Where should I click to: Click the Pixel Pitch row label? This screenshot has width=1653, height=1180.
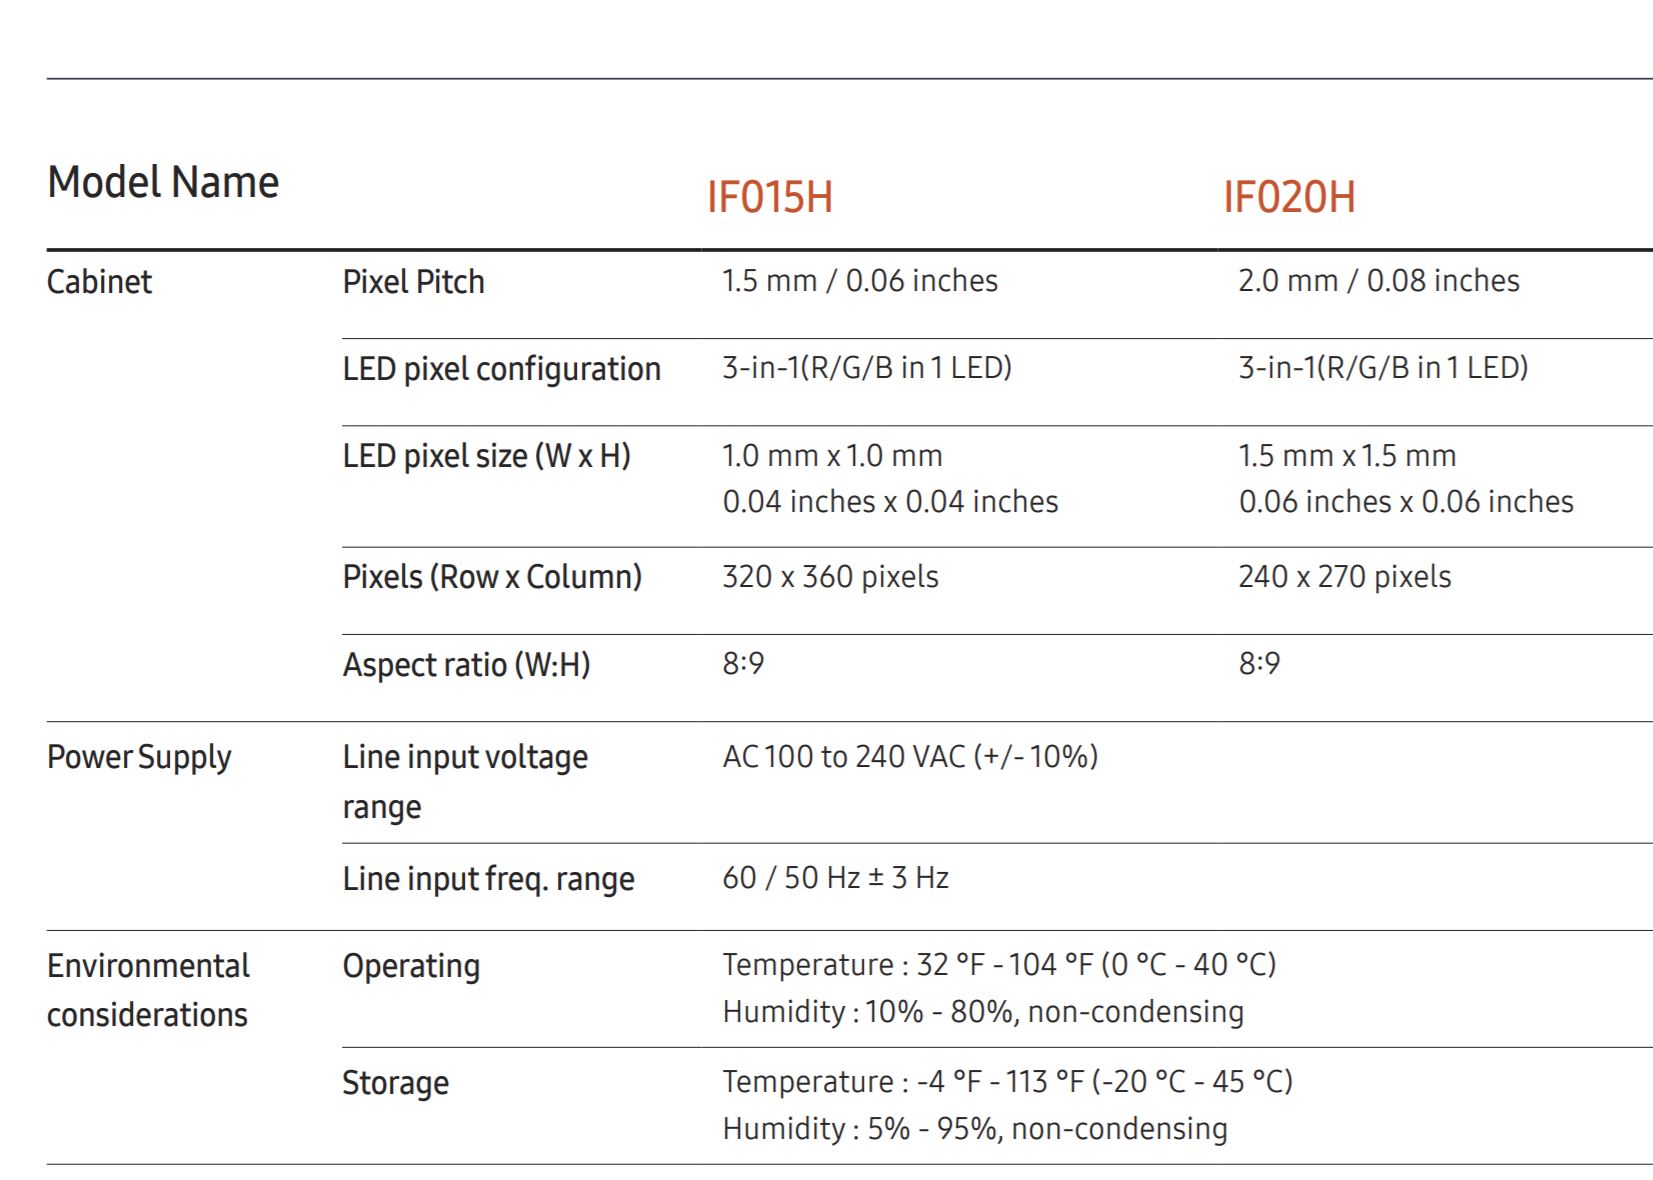413,282
